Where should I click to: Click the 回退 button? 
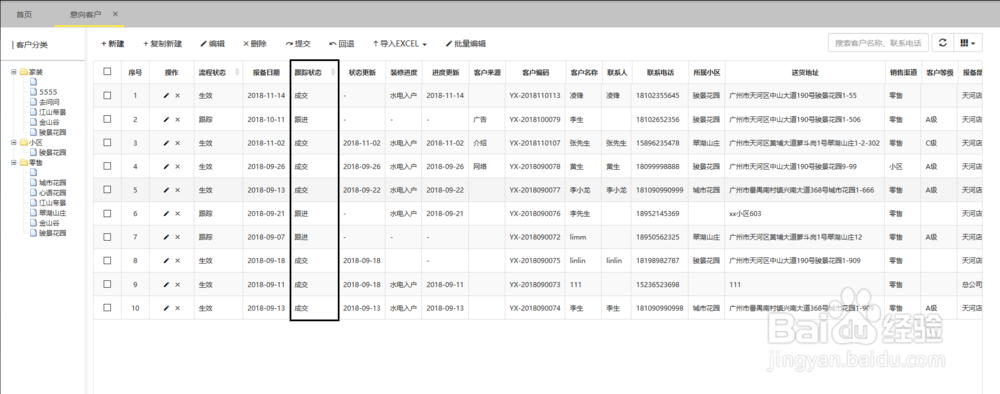[341, 44]
